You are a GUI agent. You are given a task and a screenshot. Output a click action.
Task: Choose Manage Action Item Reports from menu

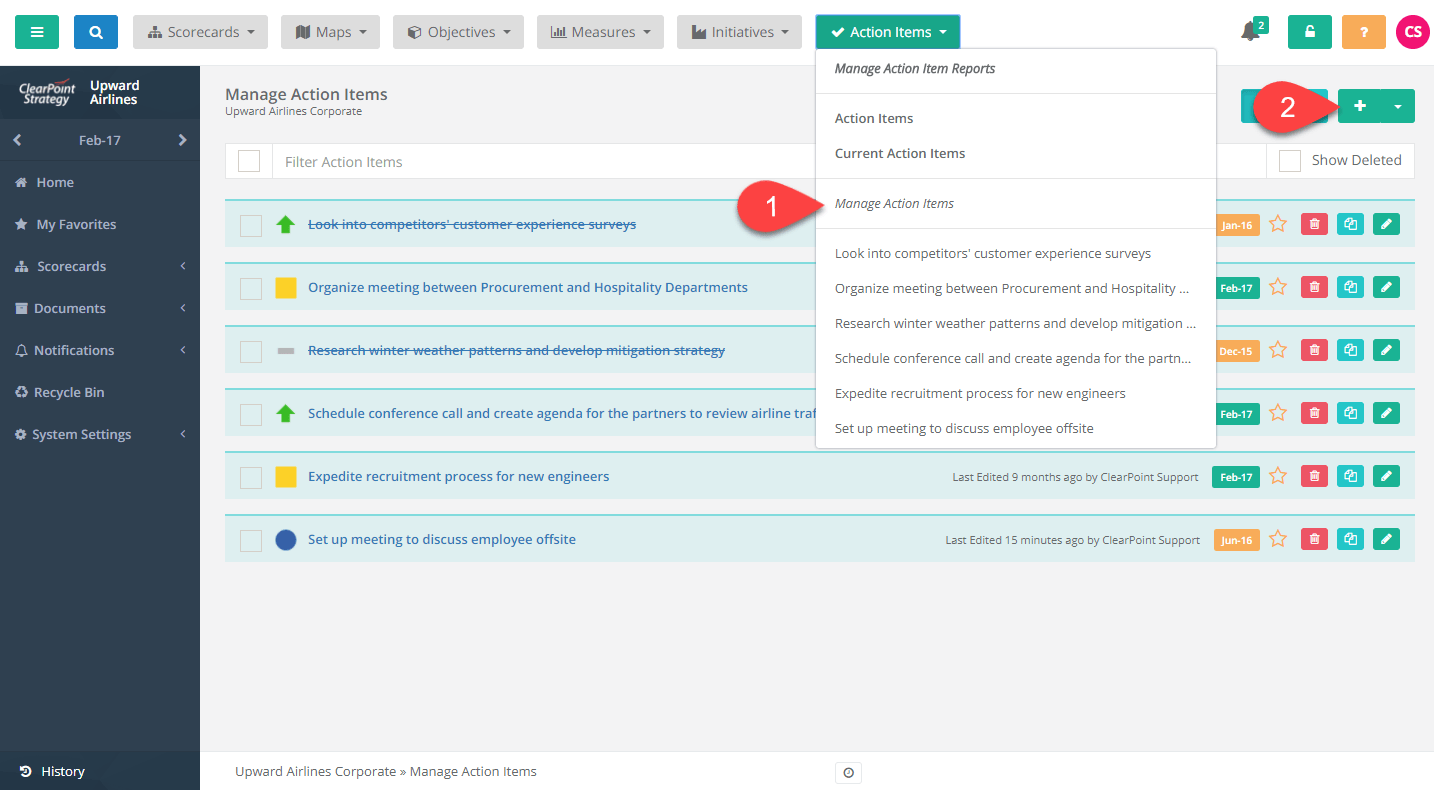(x=915, y=69)
